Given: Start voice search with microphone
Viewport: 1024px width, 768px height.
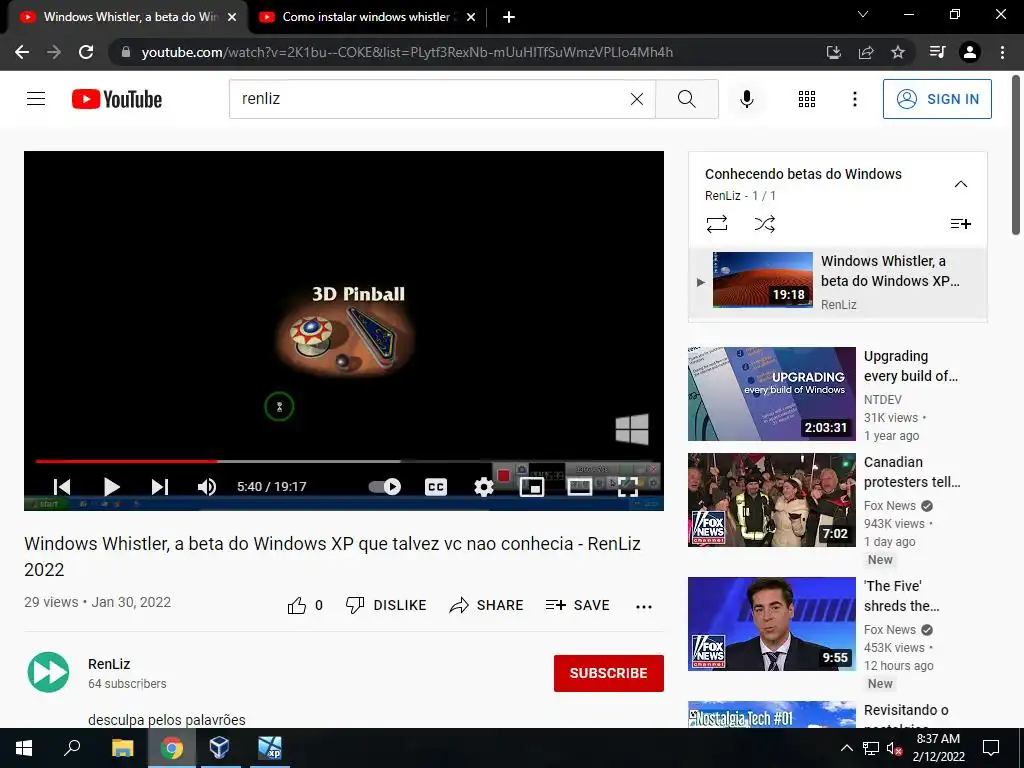Looking at the screenshot, I should pyautogui.click(x=746, y=99).
